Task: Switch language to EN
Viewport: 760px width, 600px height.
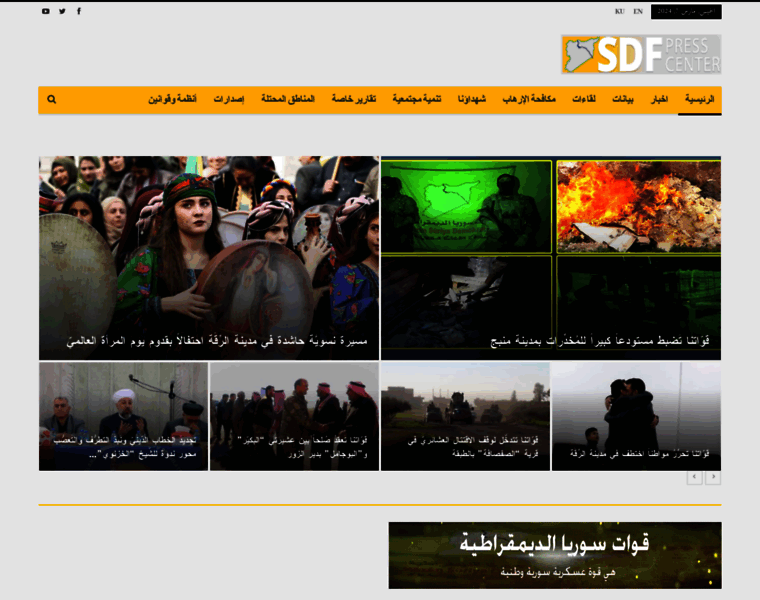Action: [638, 12]
